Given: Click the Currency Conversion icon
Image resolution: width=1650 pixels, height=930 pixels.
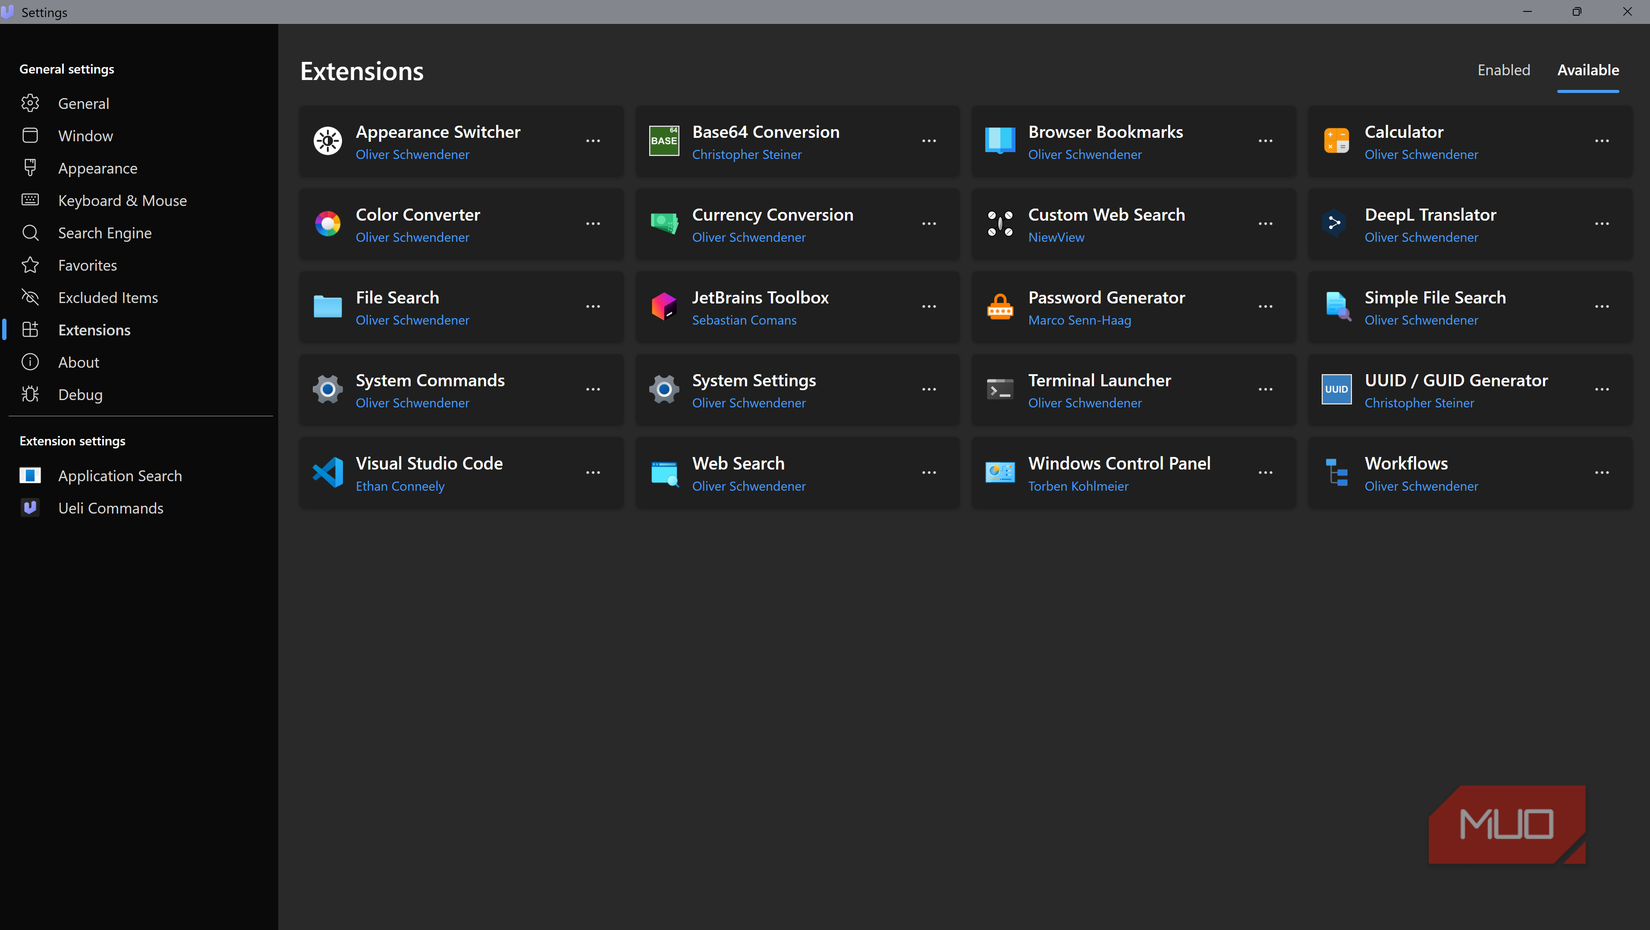Looking at the screenshot, I should 663,224.
